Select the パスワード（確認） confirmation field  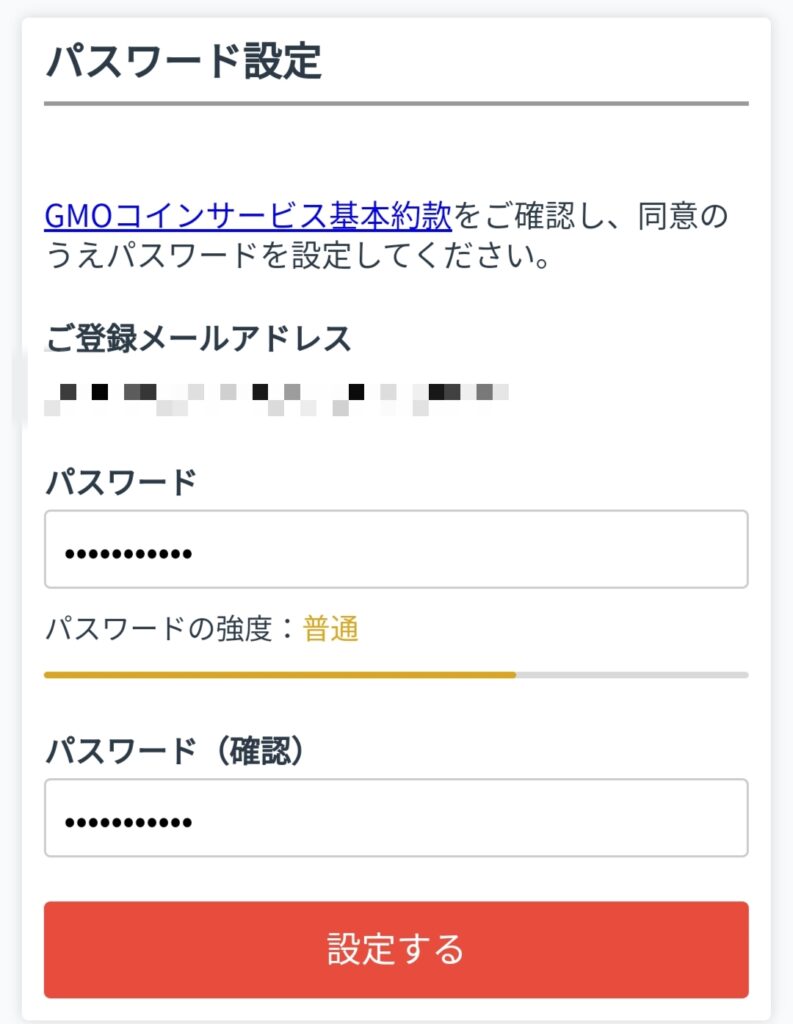(x=396, y=820)
